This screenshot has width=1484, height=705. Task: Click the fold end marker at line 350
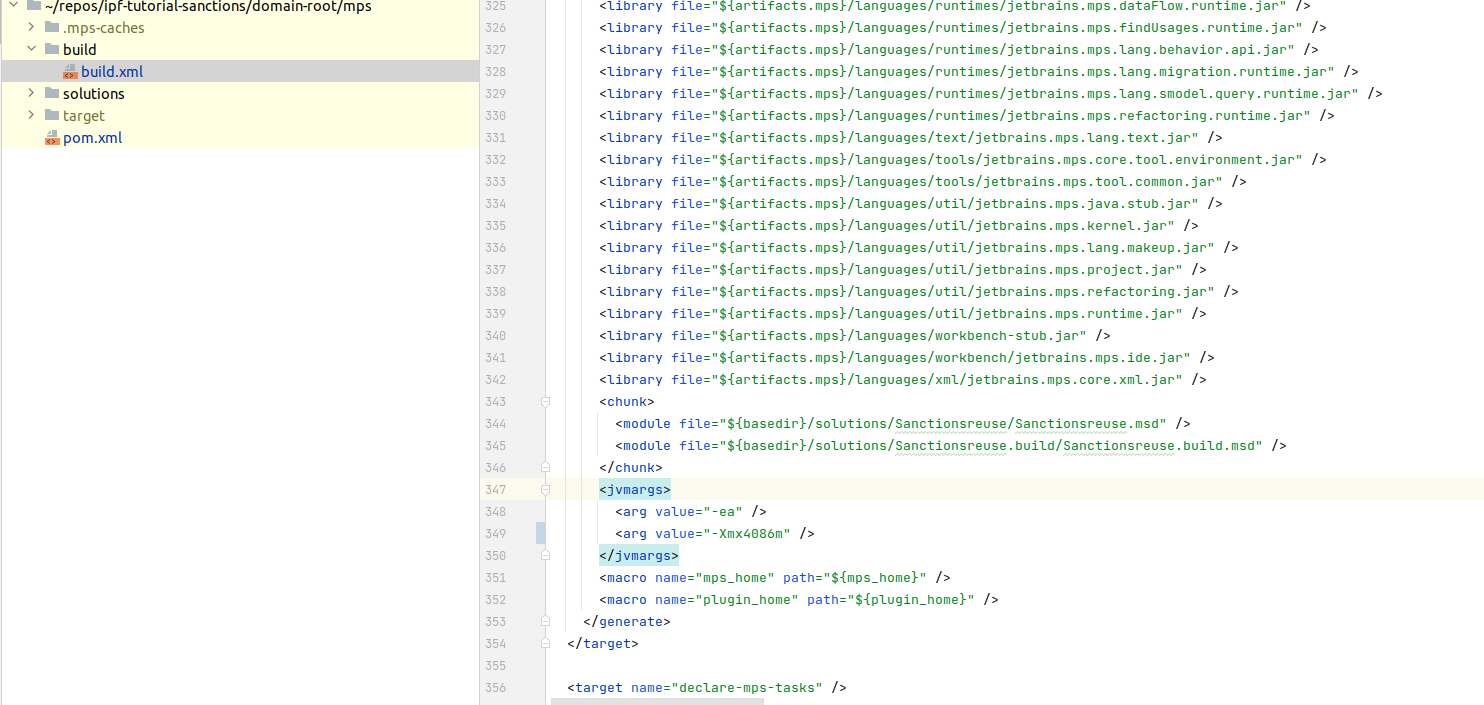[x=546, y=555]
